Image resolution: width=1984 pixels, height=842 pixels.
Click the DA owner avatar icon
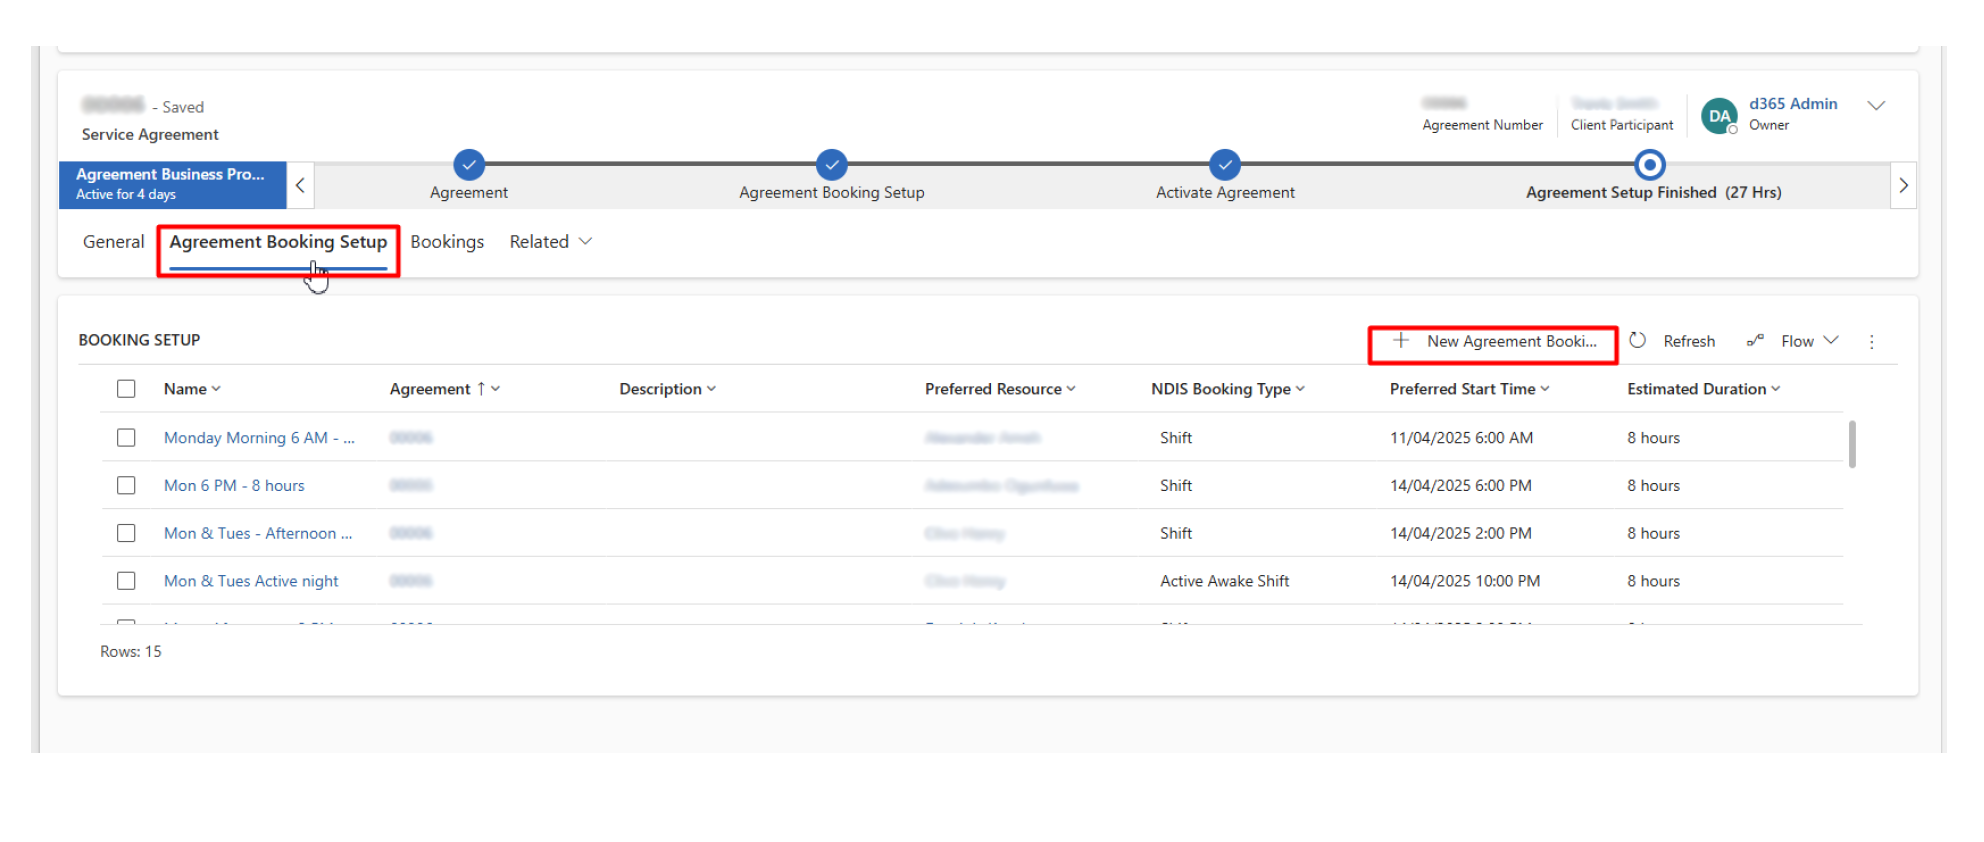(x=1719, y=116)
